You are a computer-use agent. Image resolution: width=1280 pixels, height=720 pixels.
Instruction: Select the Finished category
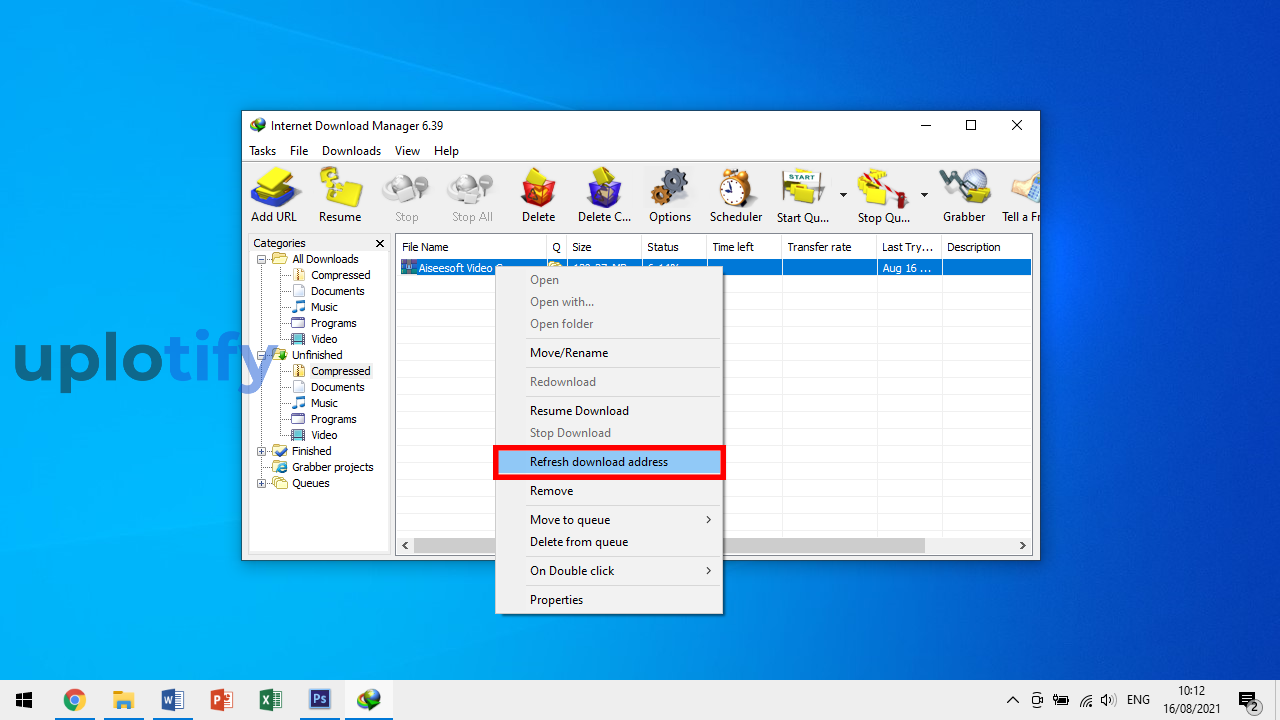pos(311,451)
